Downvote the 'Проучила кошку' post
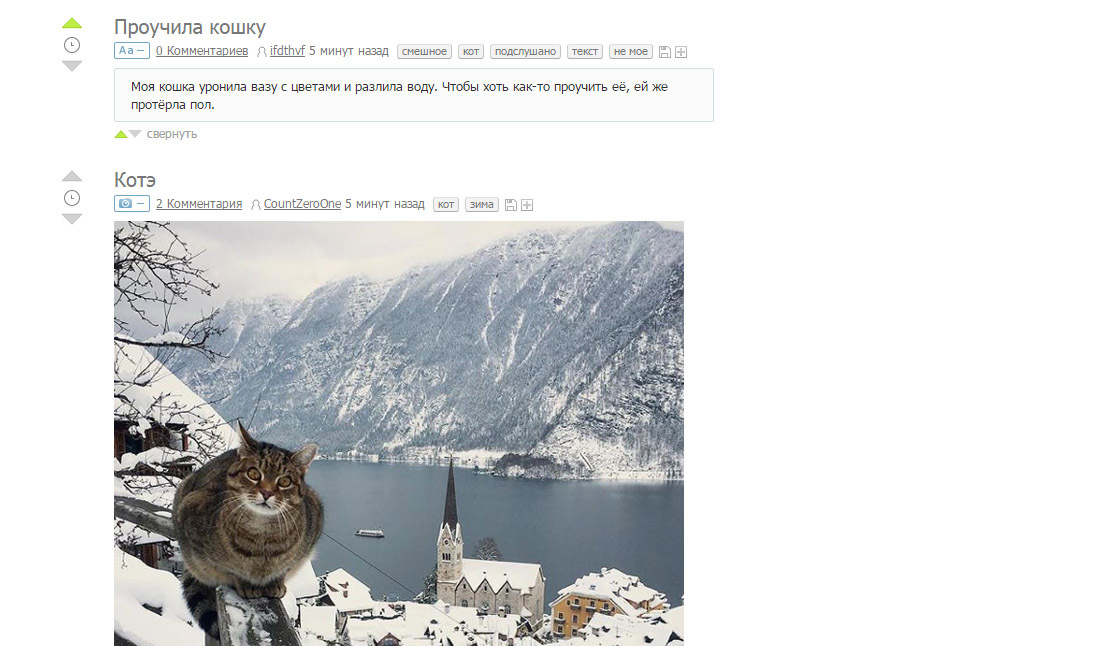This screenshot has height=646, width=1096. [72, 66]
